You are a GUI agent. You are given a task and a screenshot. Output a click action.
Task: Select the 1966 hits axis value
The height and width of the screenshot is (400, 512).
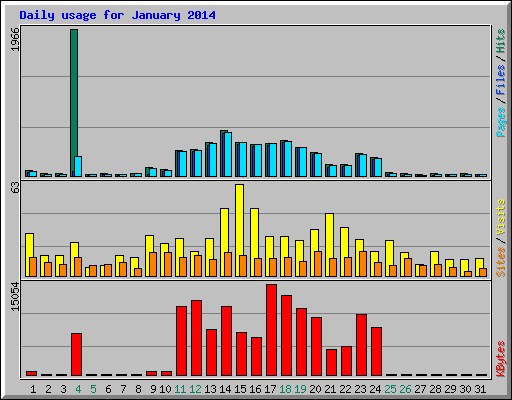[x=15, y=39]
